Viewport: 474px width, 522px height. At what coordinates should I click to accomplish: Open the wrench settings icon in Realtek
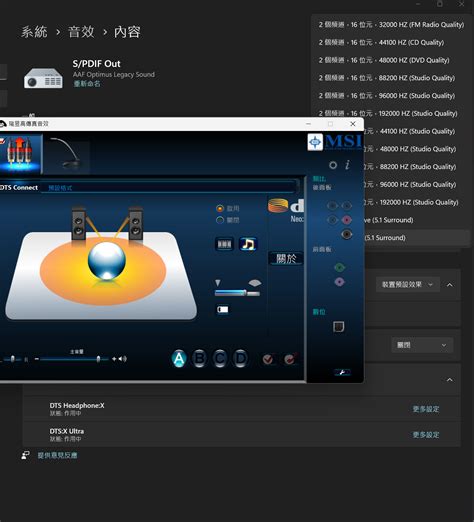[x=342, y=372]
